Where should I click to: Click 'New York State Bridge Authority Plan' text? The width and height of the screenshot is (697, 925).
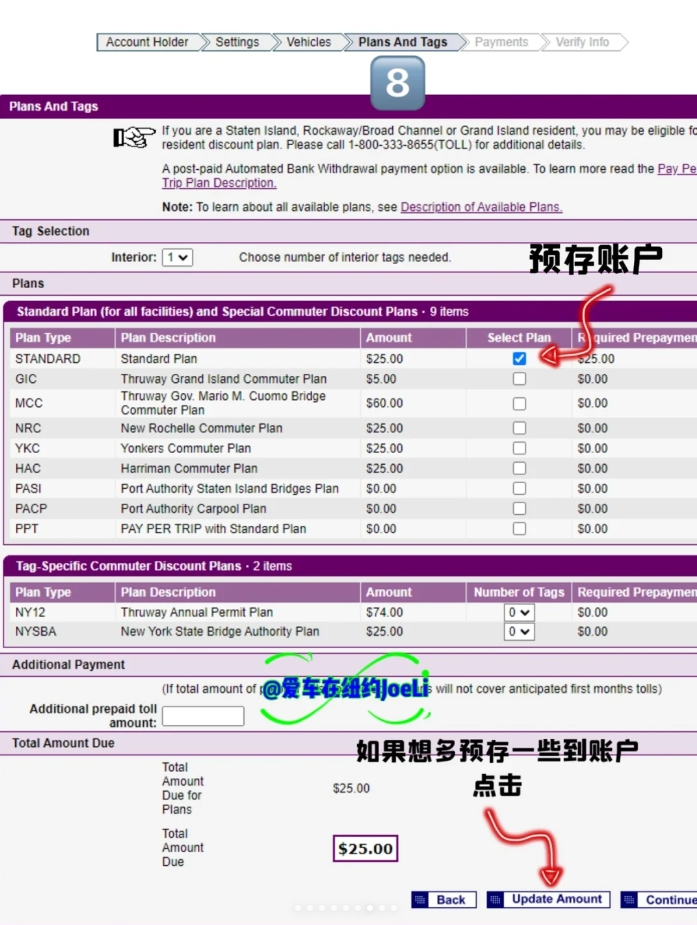(x=220, y=632)
